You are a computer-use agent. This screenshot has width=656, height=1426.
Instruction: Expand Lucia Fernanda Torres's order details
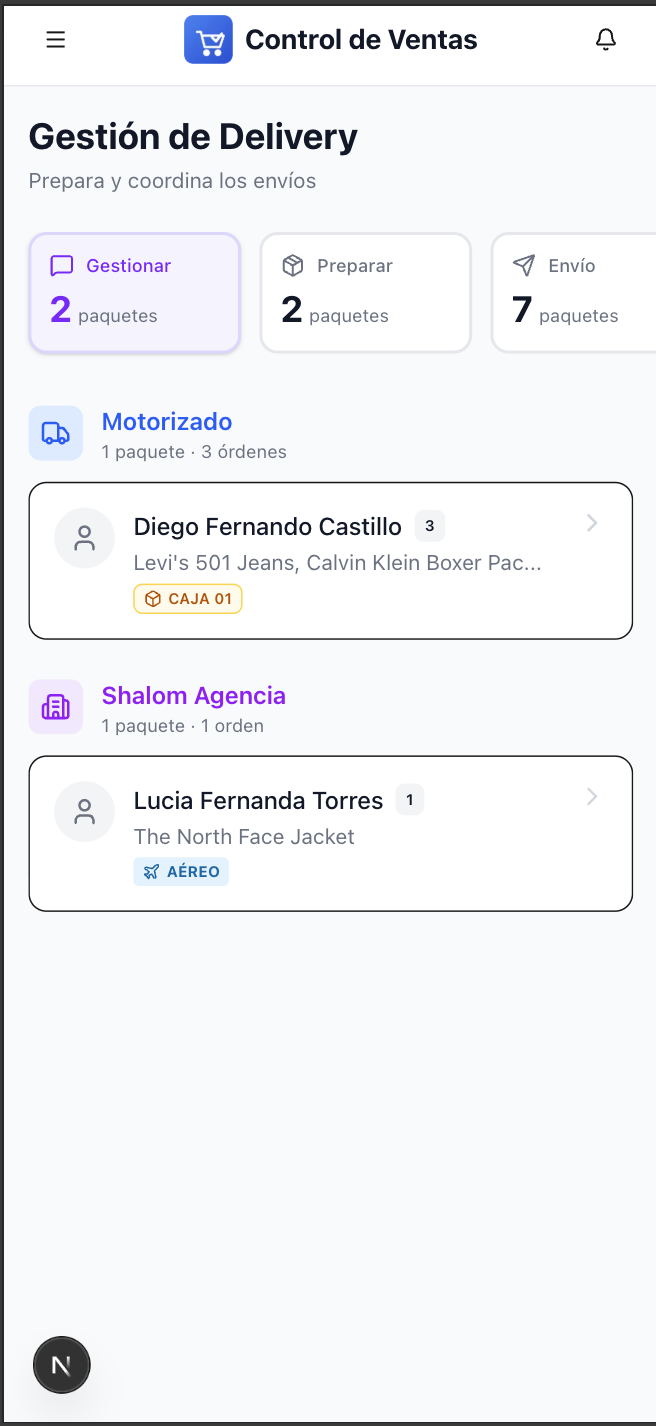591,796
